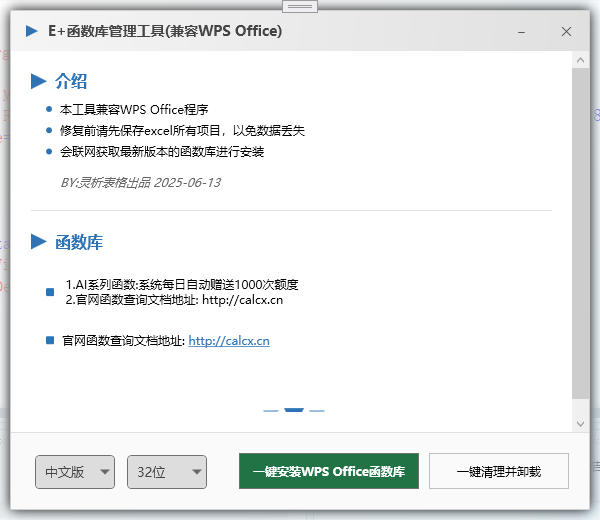The image size is (600, 520).
Task: Click the drag handle at window top edge
Action: tap(299, 6)
